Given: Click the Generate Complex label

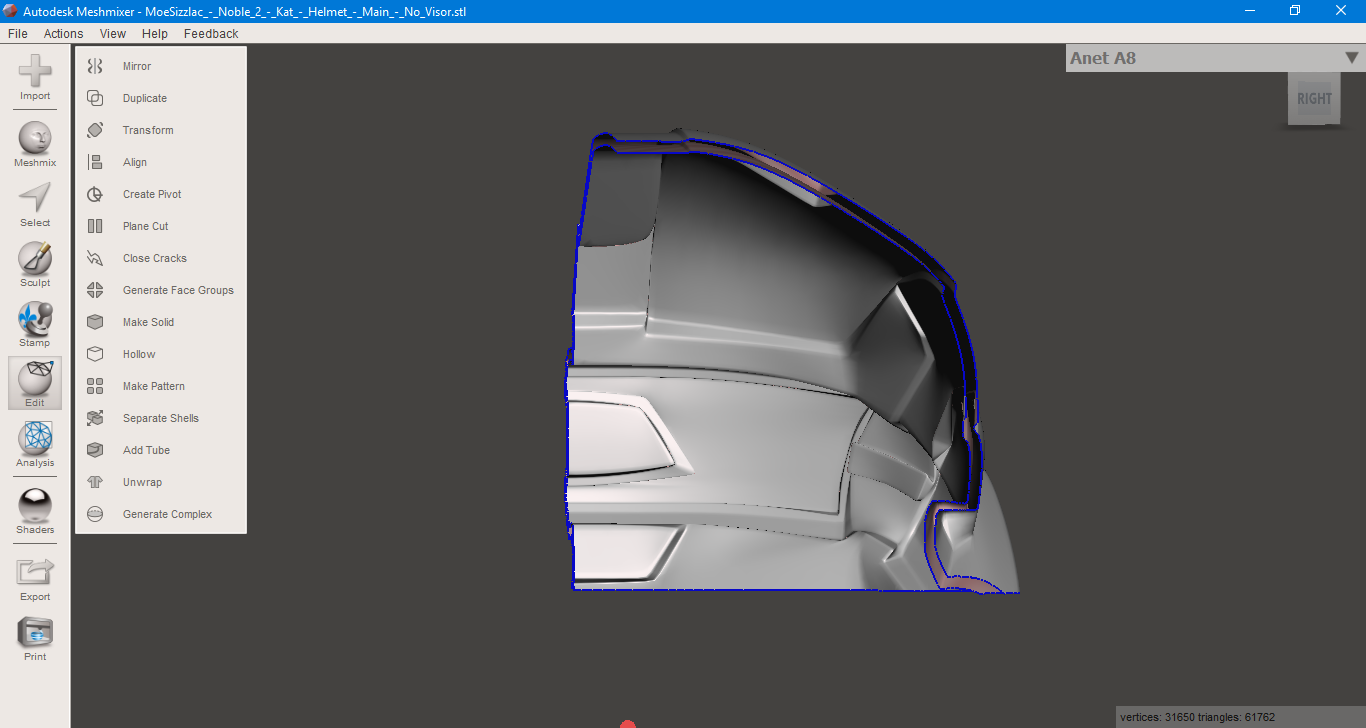Looking at the screenshot, I should point(168,514).
